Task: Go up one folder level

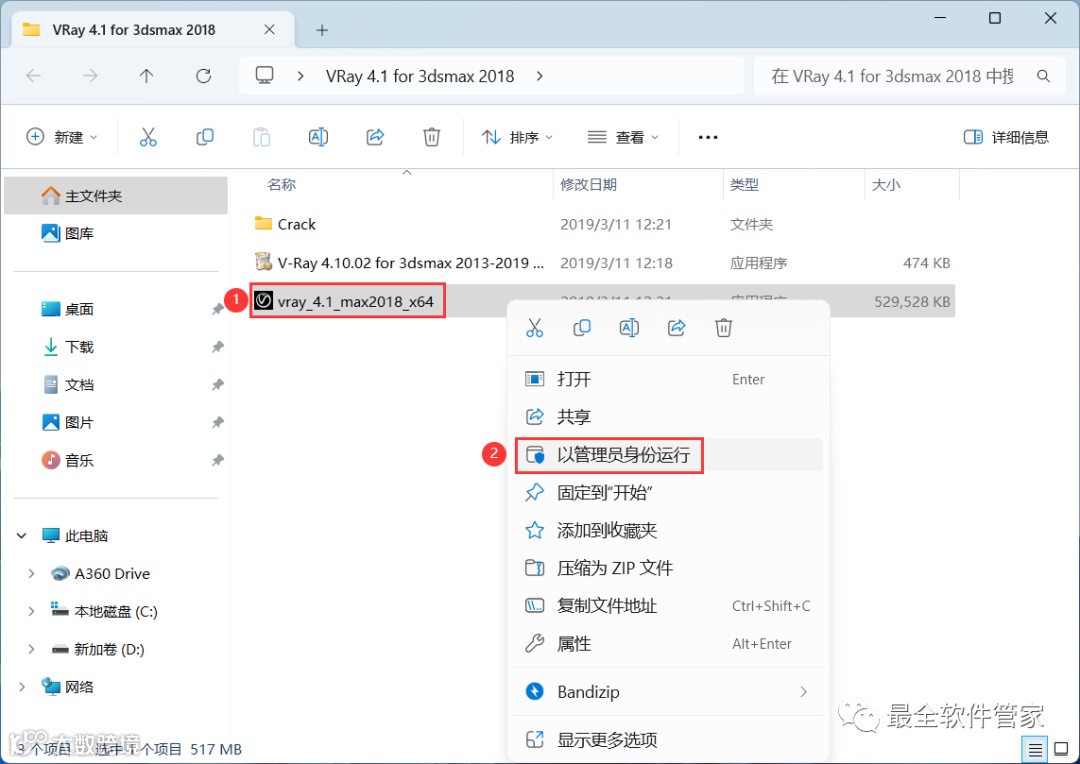Action: tap(147, 76)
